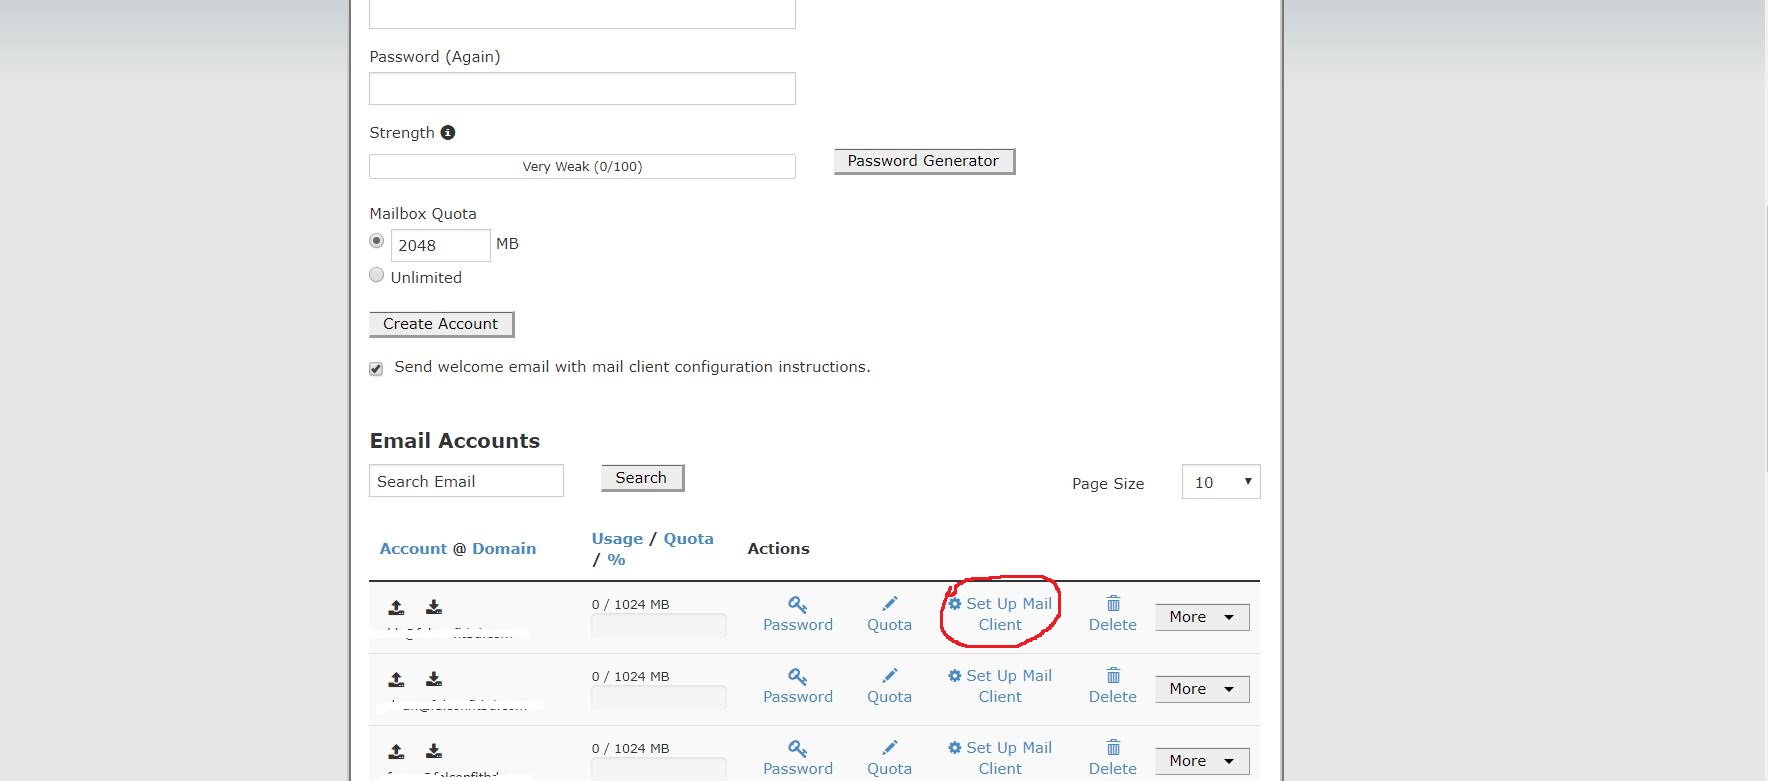Click usage bar in first account row
The image size is (1768, 781).
coord(659,626)
